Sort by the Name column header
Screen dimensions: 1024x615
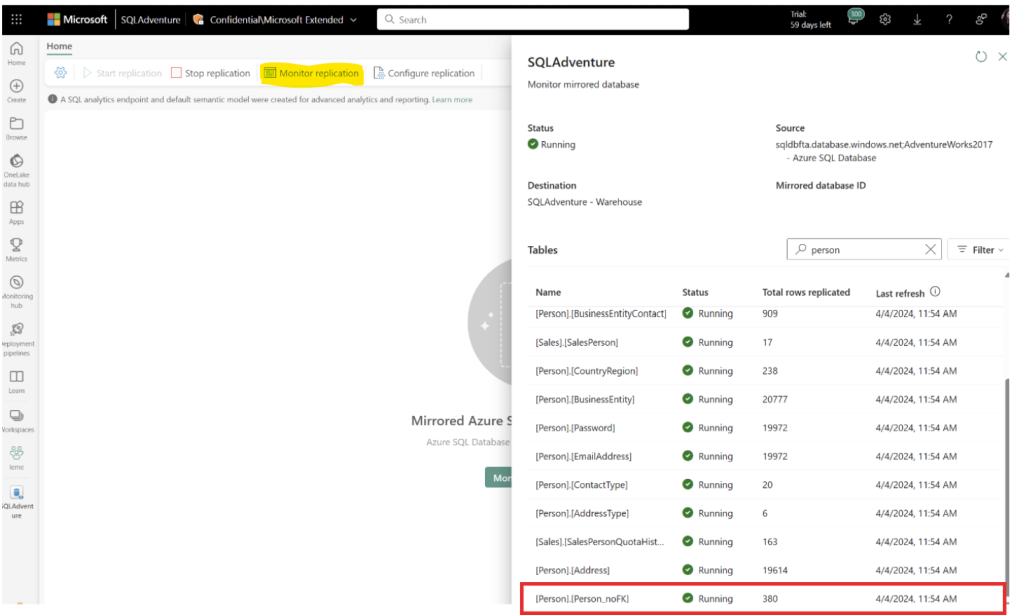click(548, 292)
